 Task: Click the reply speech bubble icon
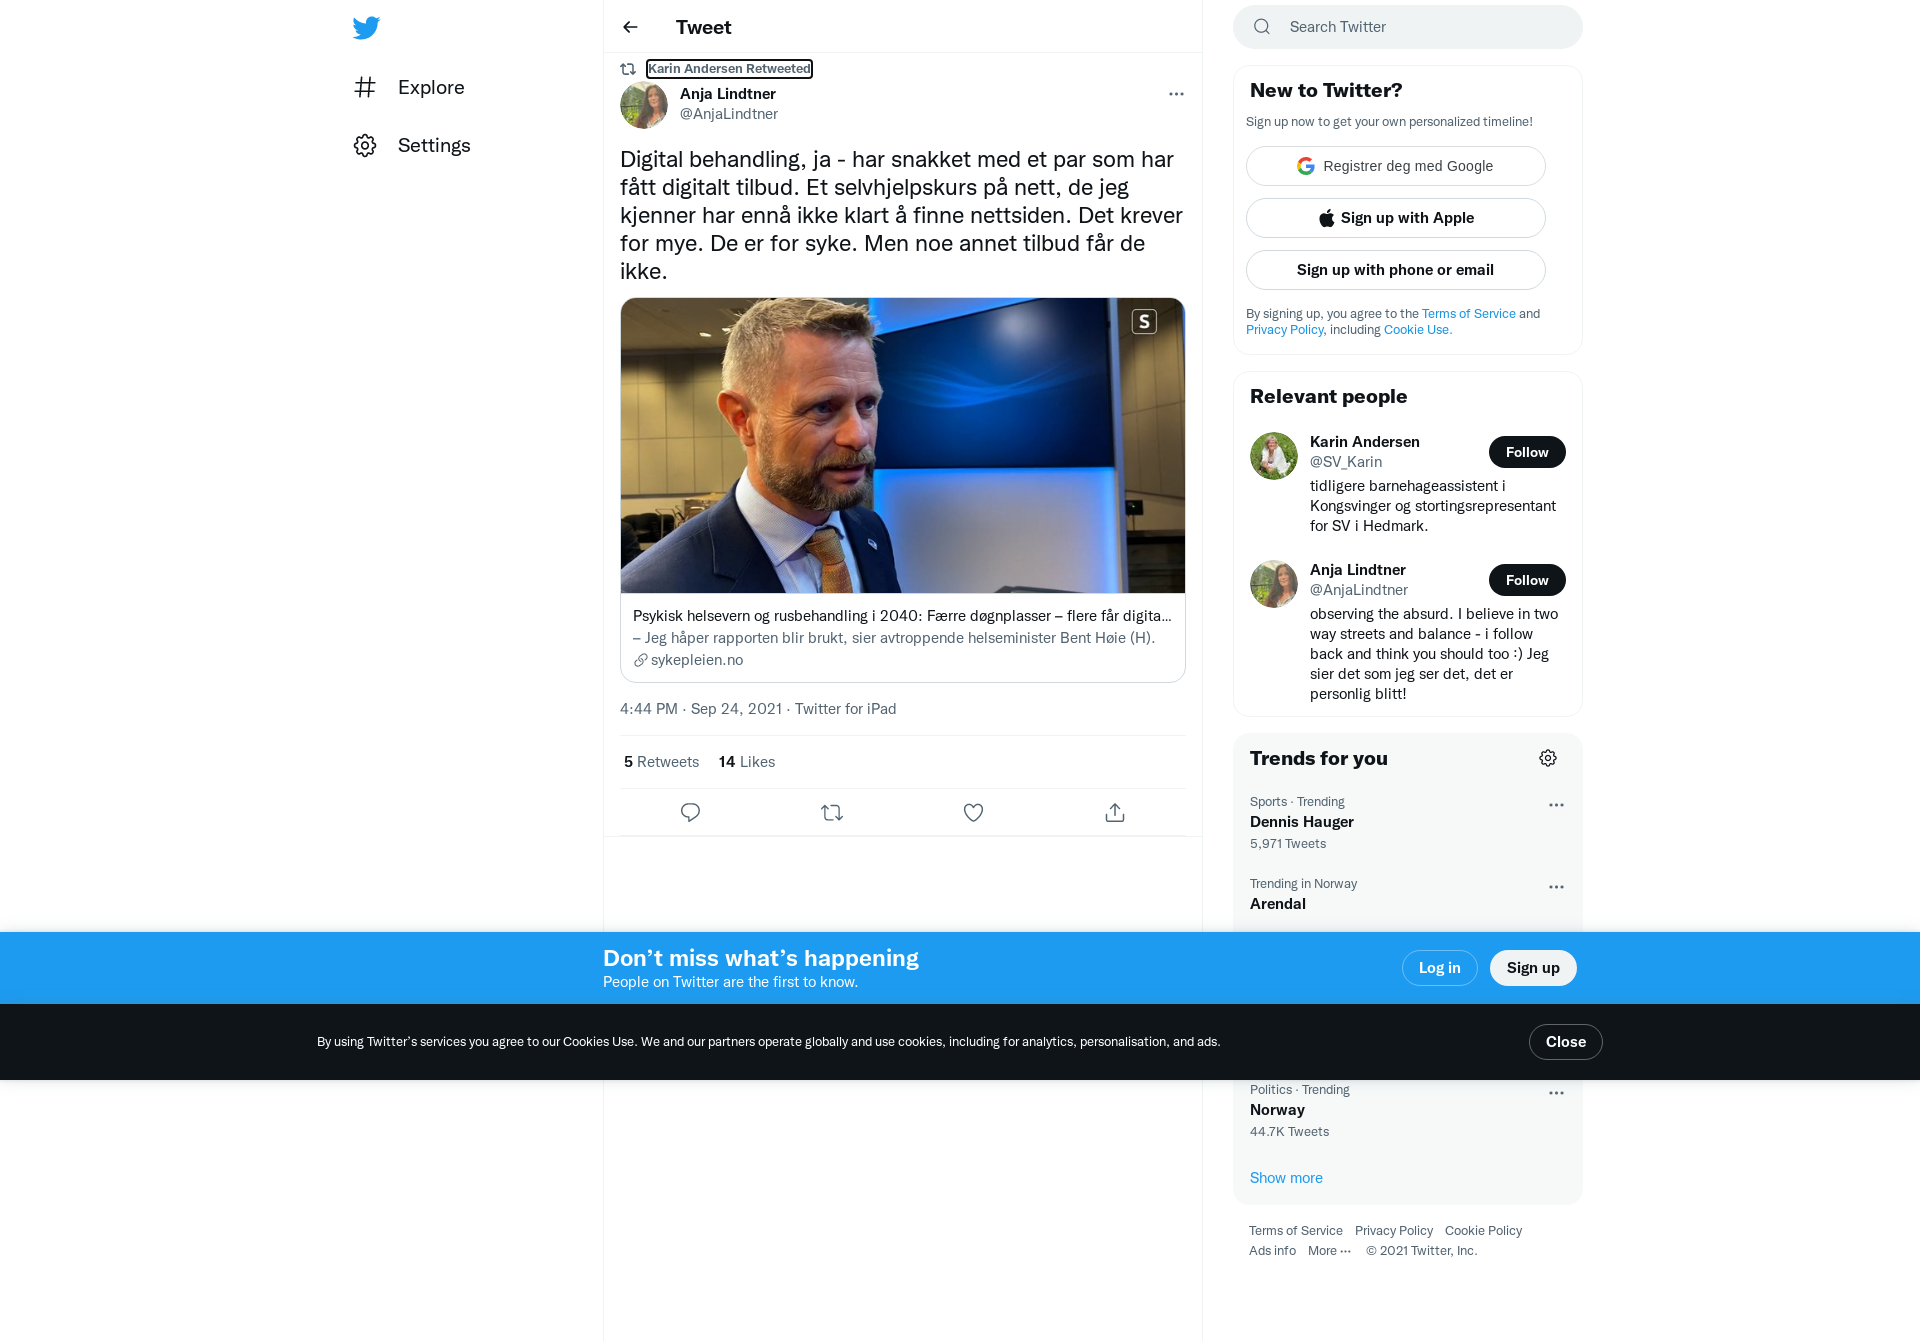click(x=690, y=813)
